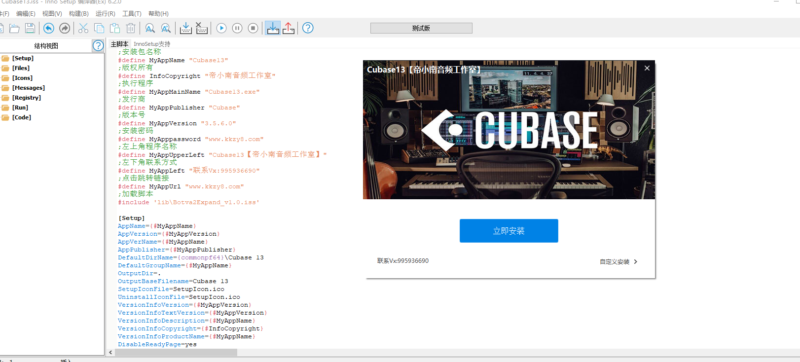This screenshot has height=362, width=800.
Task: Open the 运行(R) menu
Action: coord(105,14)
